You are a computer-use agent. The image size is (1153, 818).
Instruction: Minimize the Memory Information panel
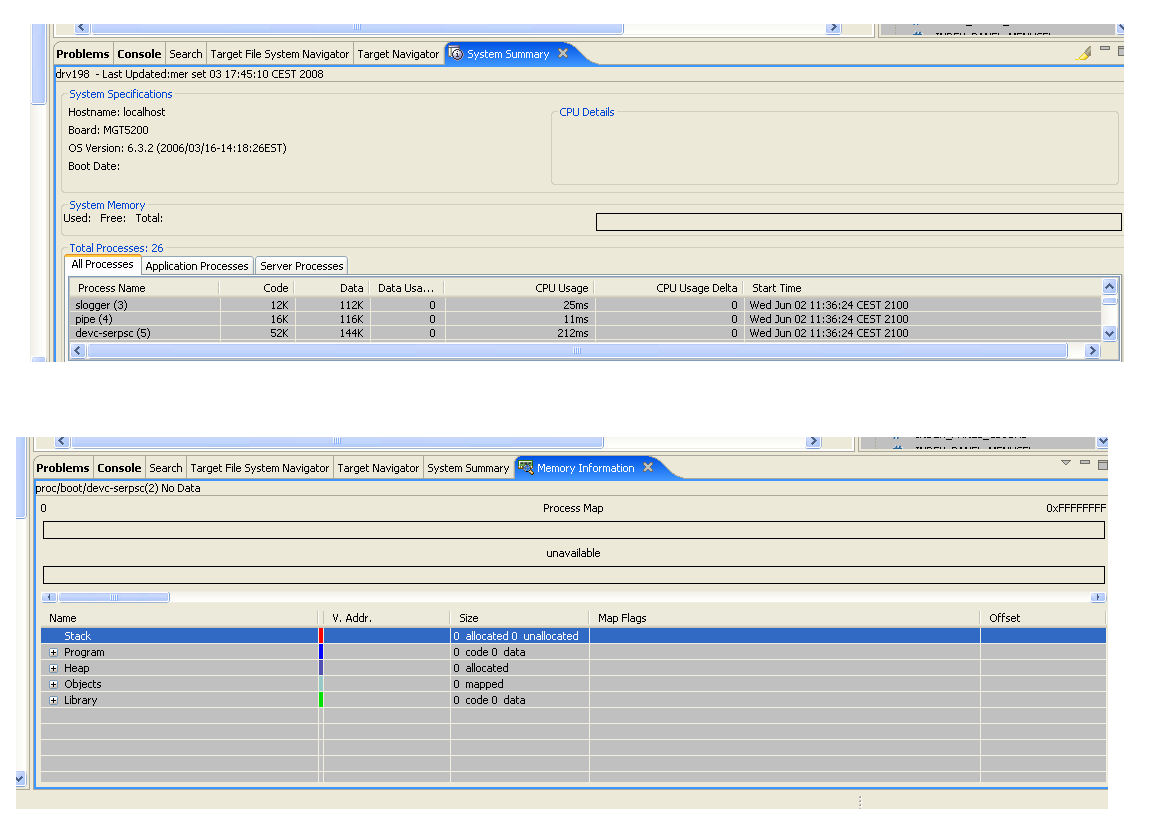point(1084,463)
